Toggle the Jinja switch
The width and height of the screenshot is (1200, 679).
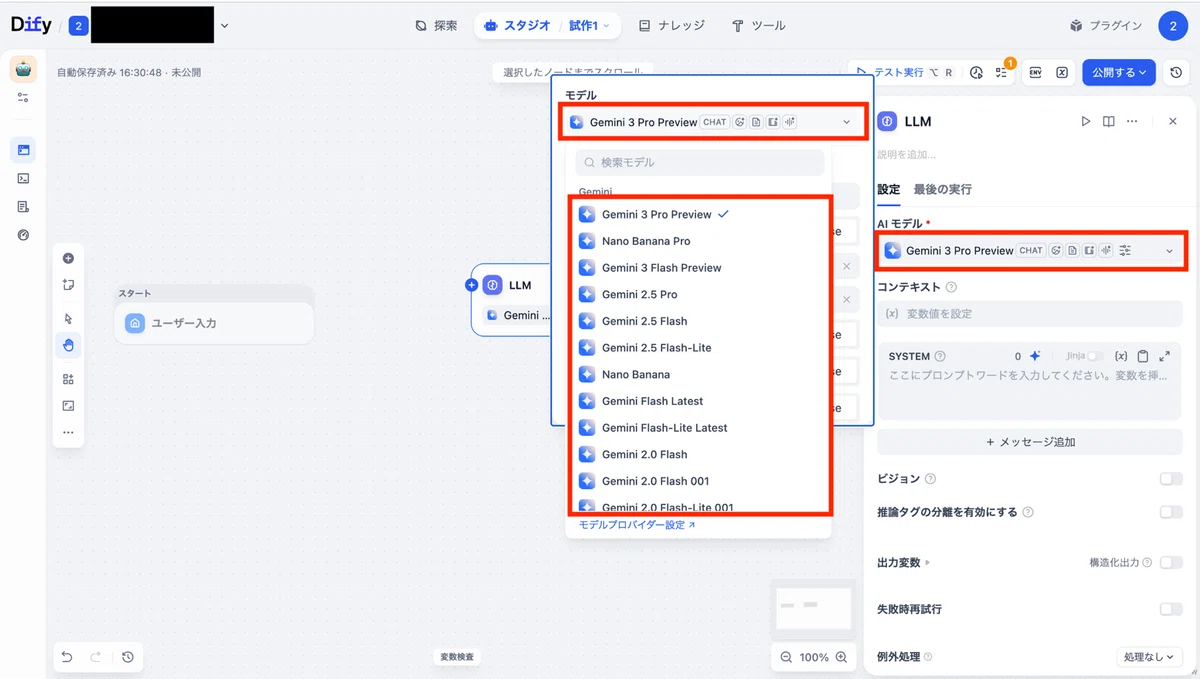(x=1098, y=356)
